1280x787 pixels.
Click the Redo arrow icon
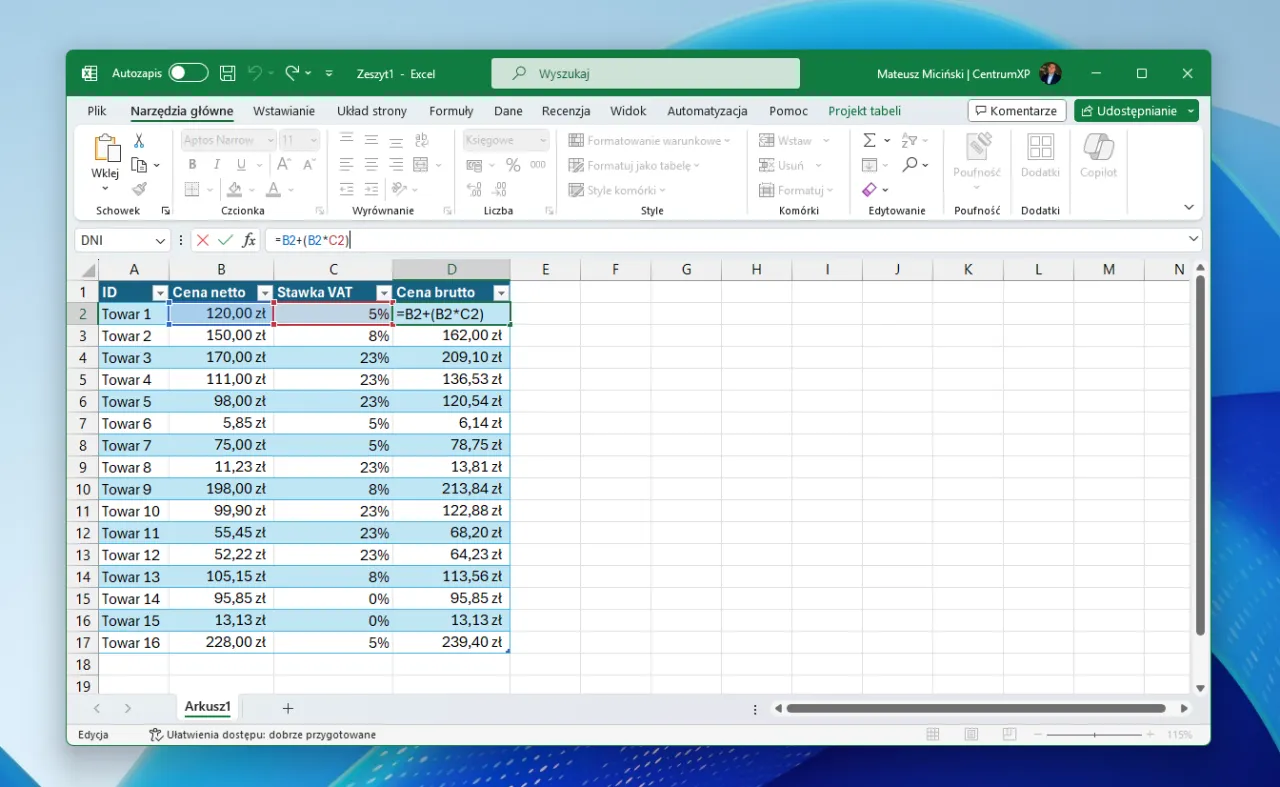[x=292, y=73]
